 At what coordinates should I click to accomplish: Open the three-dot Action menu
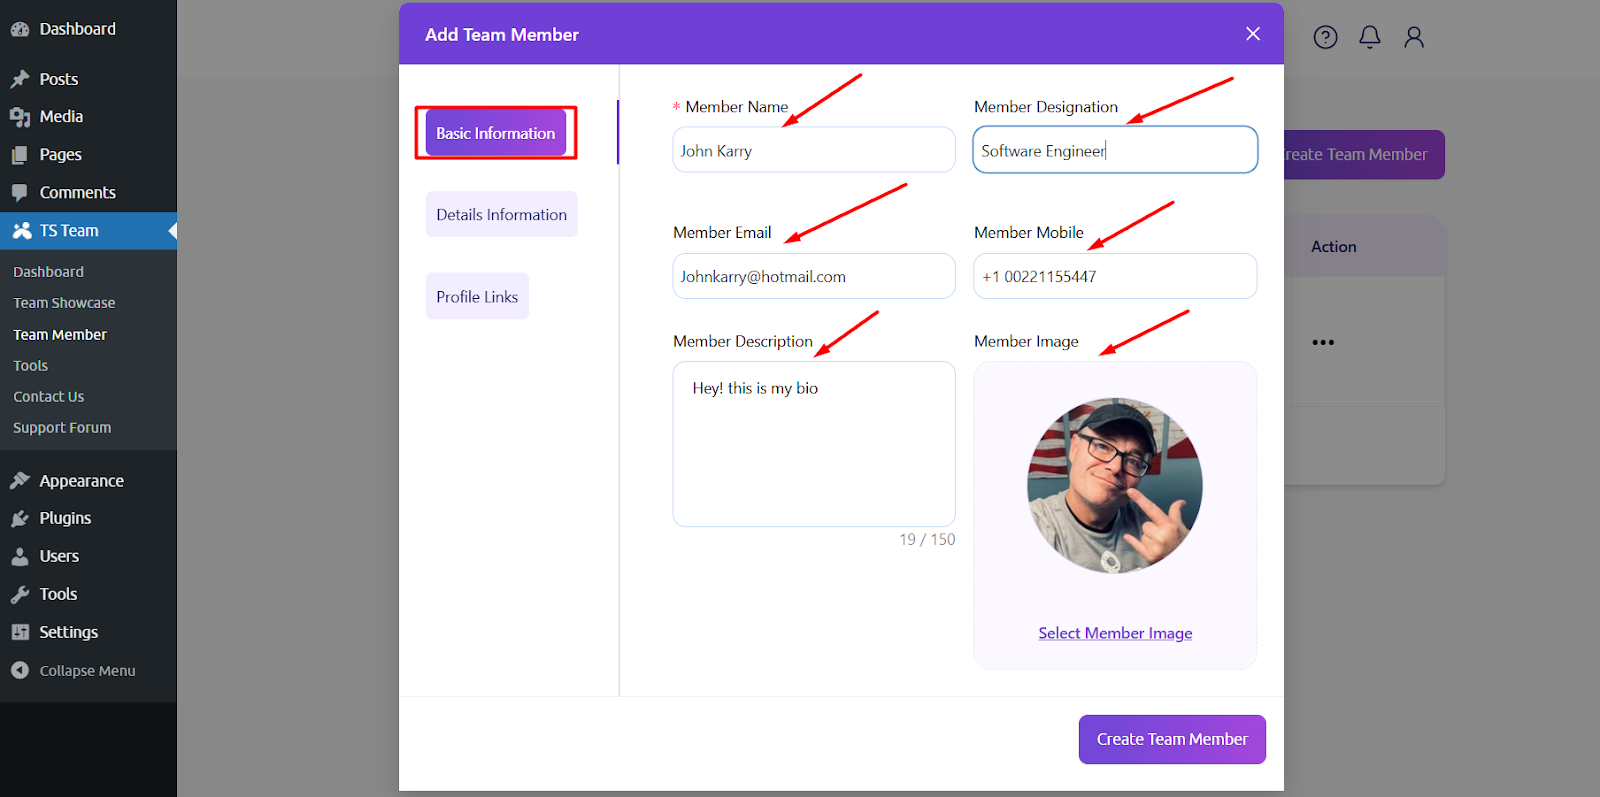[1323, 342]
